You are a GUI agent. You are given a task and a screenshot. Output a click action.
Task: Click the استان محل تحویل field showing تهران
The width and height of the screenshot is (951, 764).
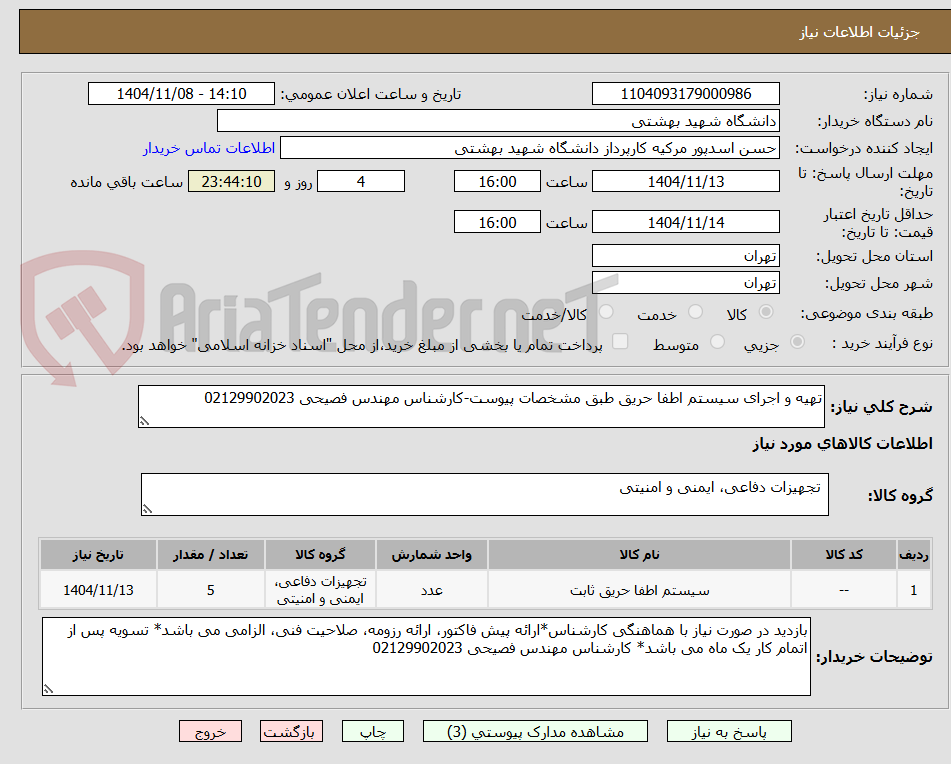(x=687, y=255)
